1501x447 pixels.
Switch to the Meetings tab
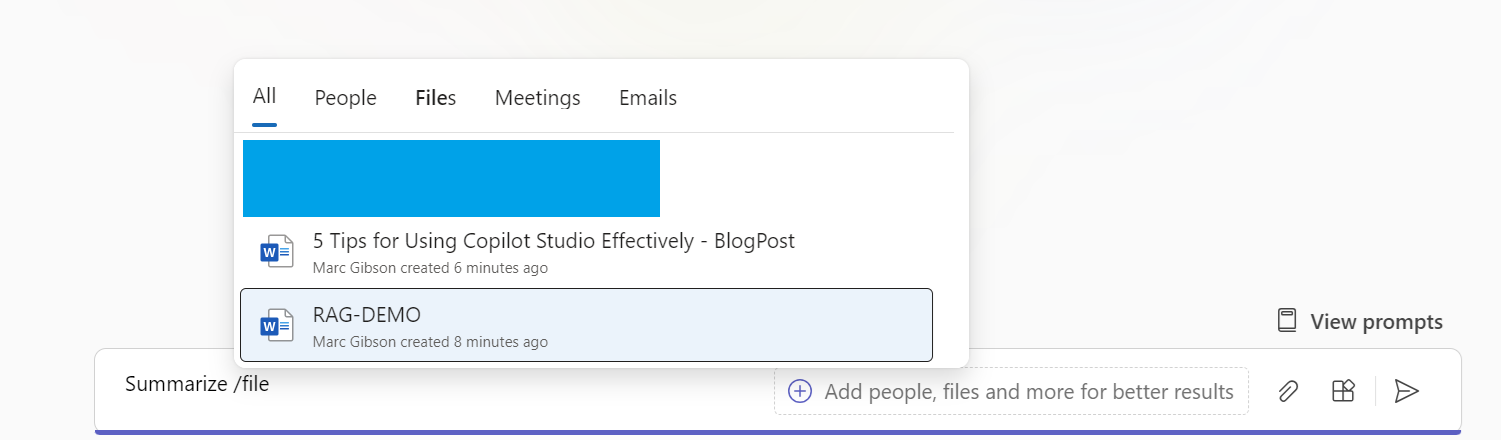tap(537, 98)
